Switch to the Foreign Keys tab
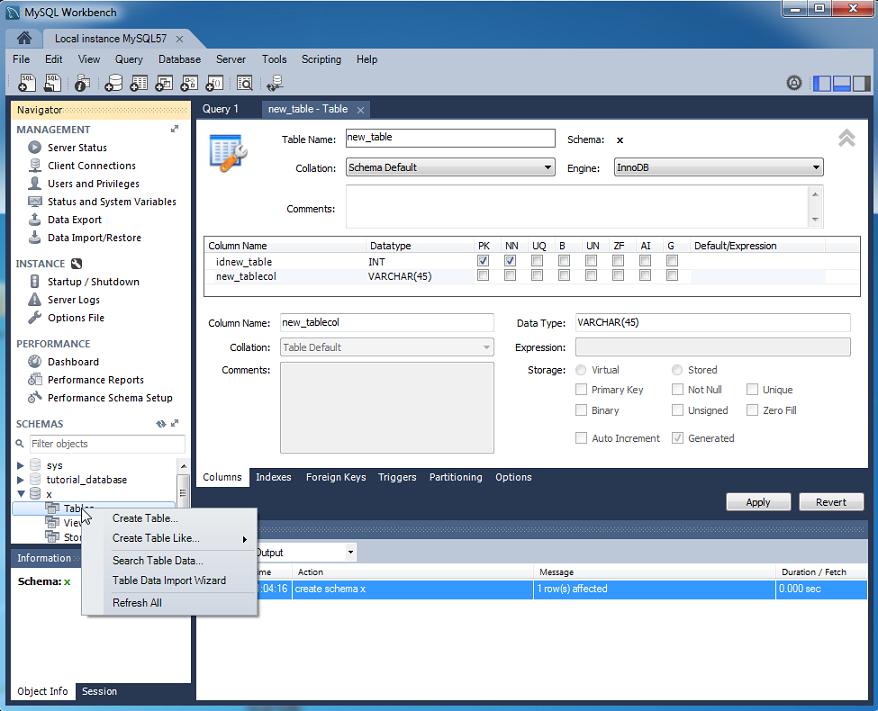Screen dimensions: 878x711 point(336,477)
